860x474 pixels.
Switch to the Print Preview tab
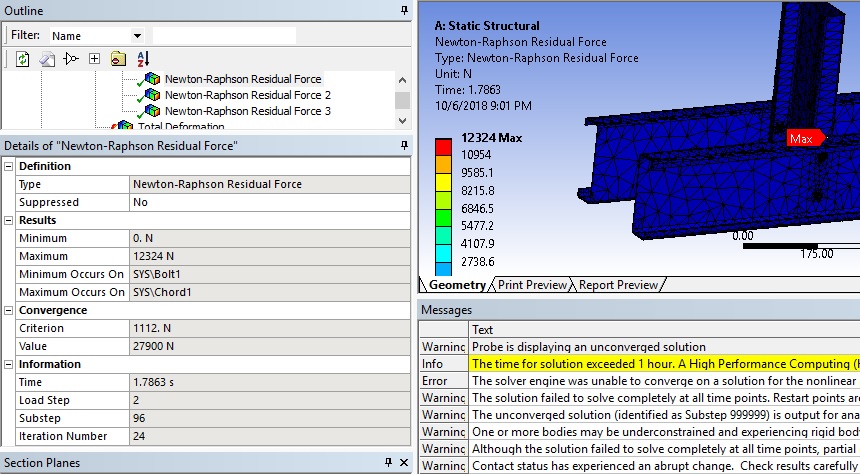coord(531,285)
